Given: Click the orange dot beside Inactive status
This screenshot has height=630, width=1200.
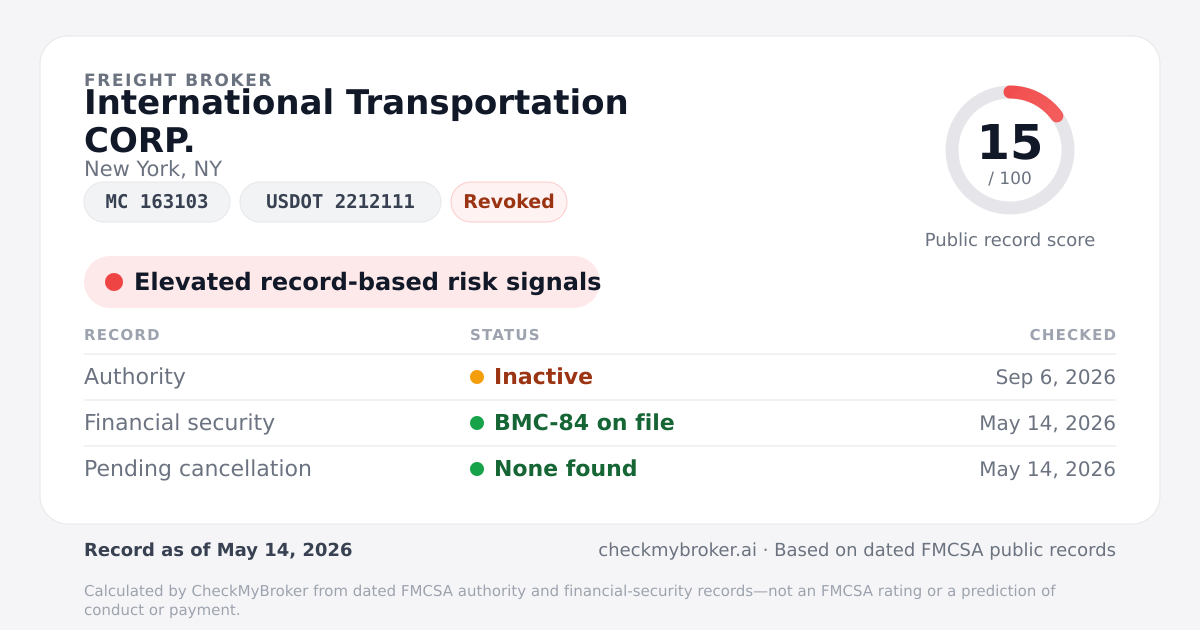Looking at the screenshot, I should [477, 377].
